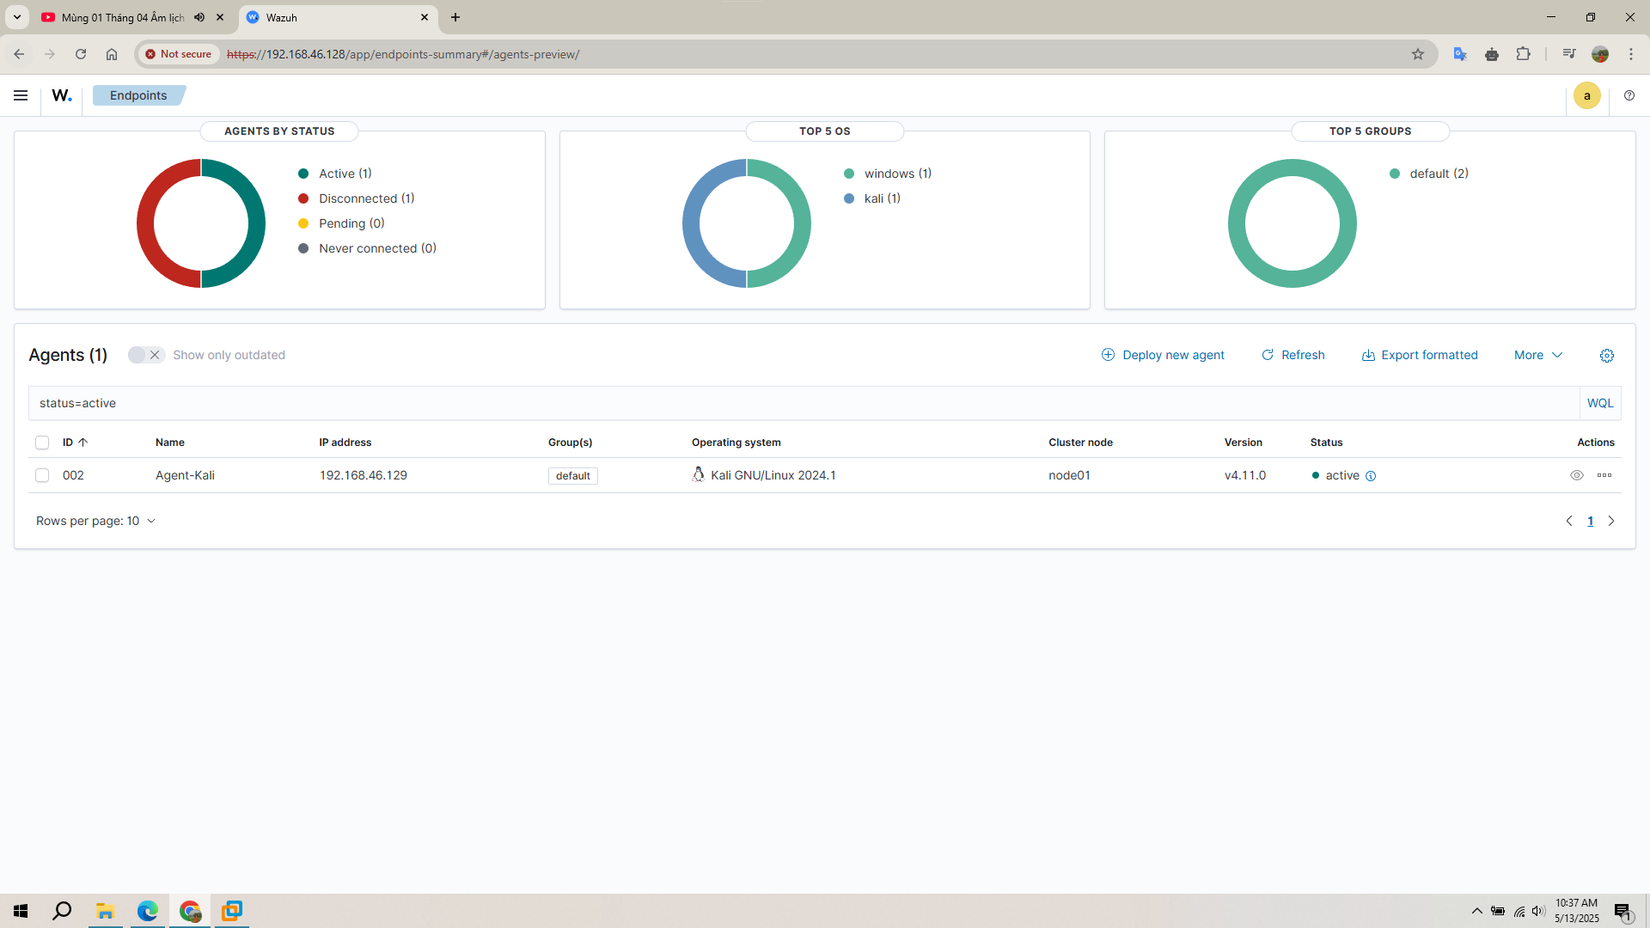Sort agents by ID column

(75, 443)
